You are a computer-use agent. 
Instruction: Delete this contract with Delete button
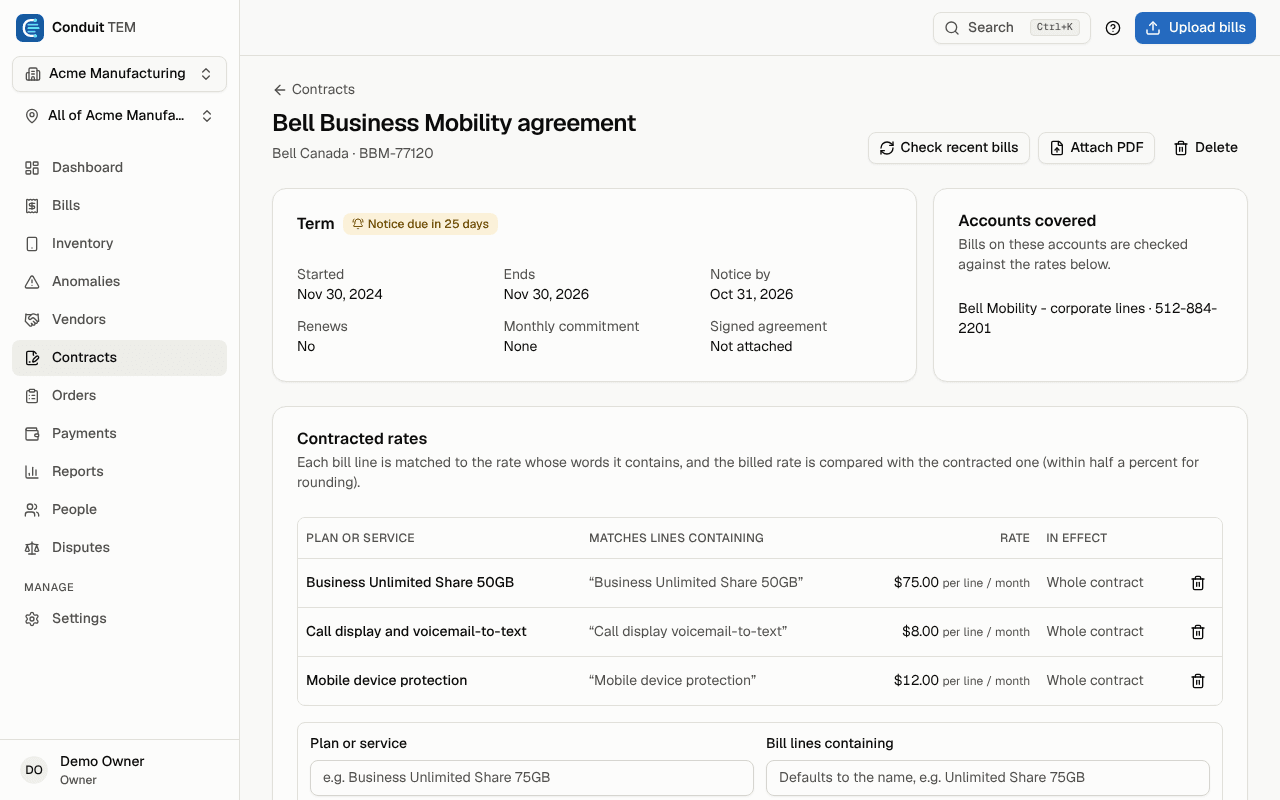click(x=1205, y=148)
